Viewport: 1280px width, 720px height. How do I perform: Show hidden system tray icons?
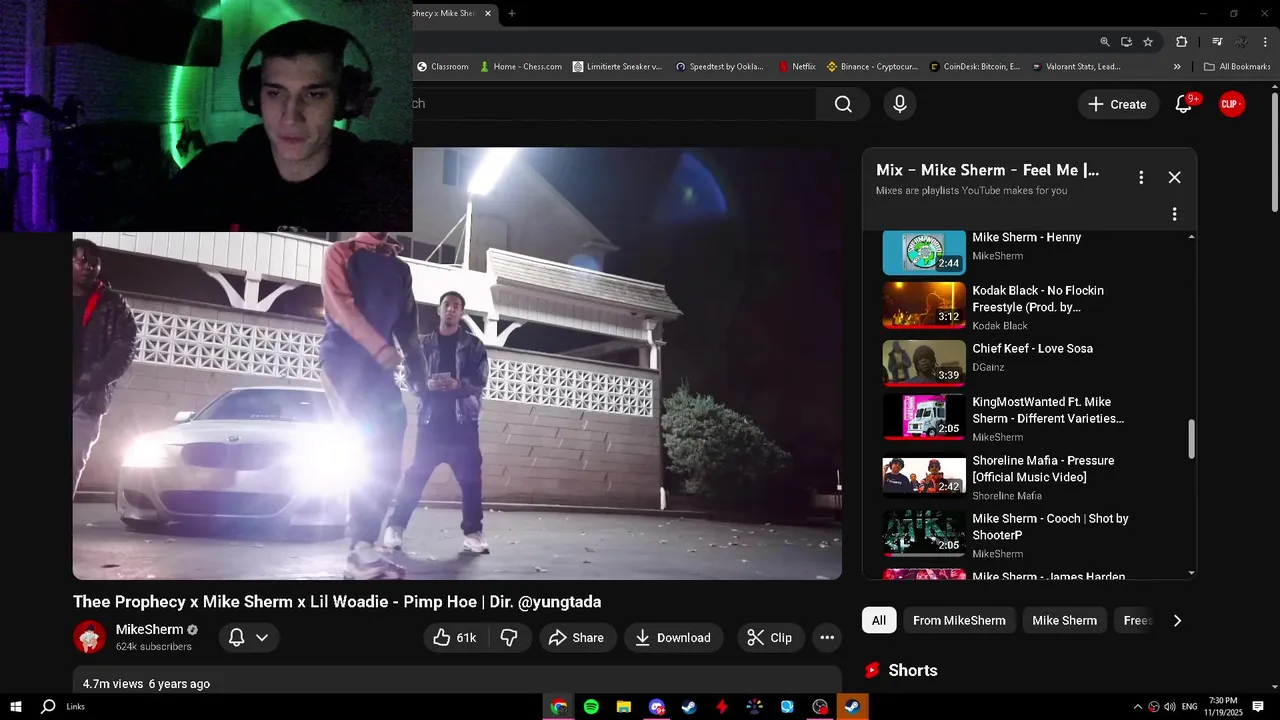tap(1137, 707)
